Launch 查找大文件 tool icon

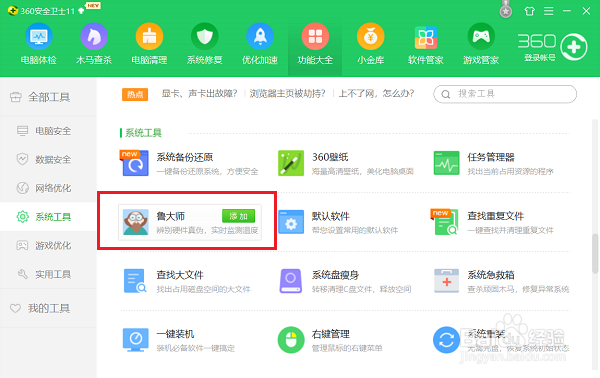point(135,281)
